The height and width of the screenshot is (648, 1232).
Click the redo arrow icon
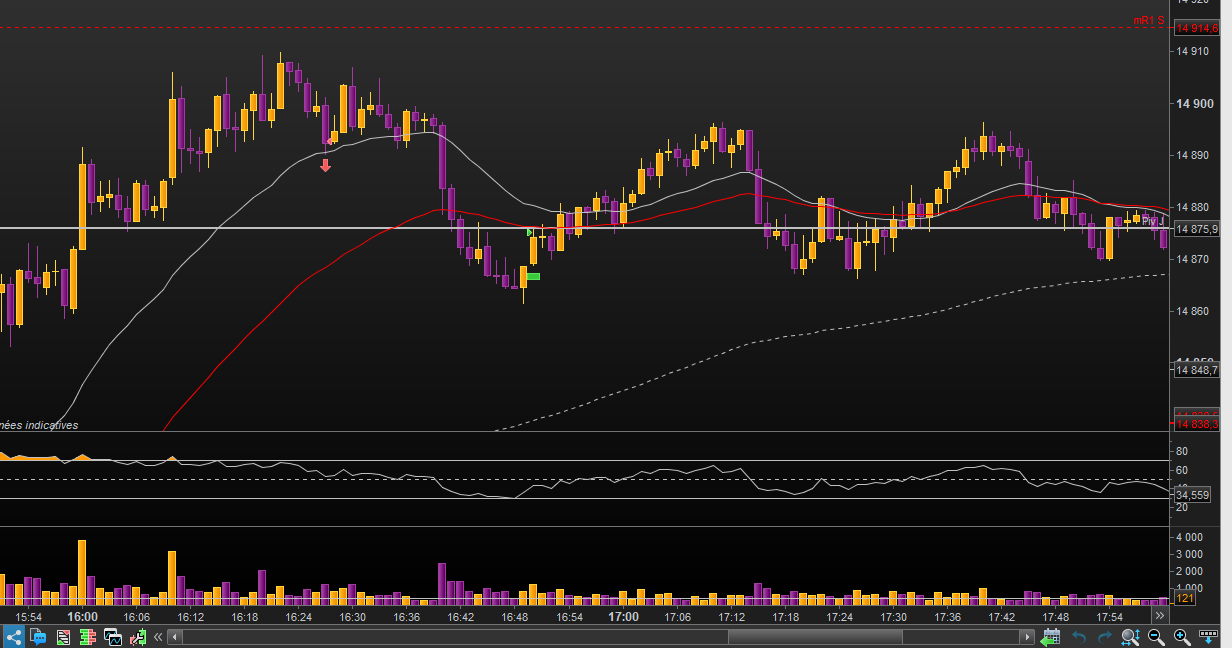tap(1105, 636)
